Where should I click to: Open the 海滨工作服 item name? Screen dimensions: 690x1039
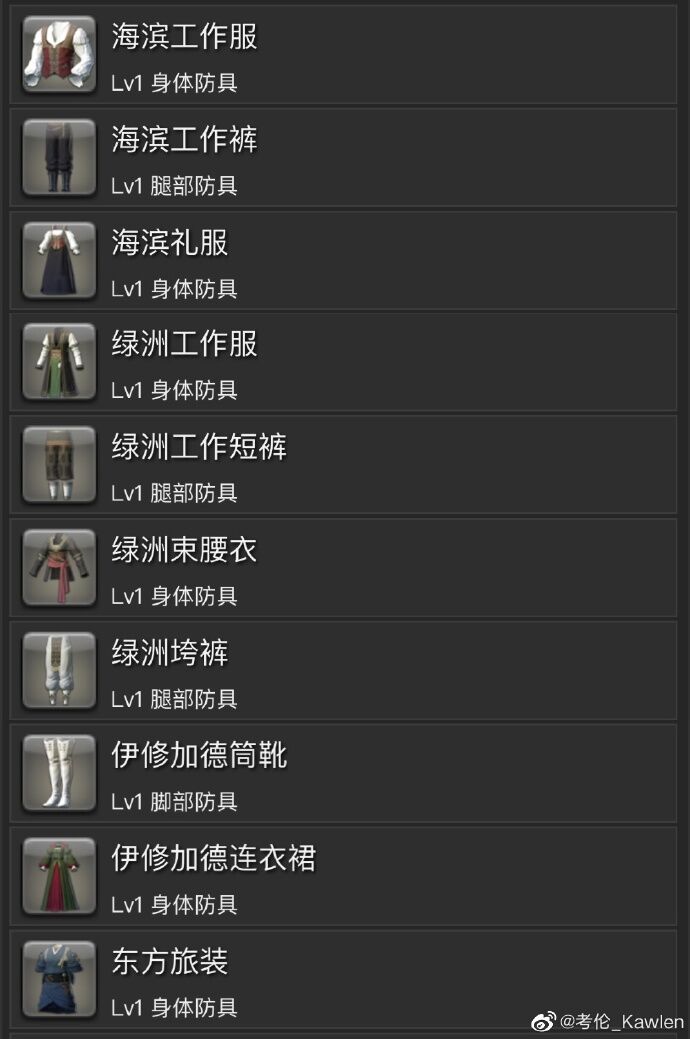pyautogui.click(x=184, y=36)
